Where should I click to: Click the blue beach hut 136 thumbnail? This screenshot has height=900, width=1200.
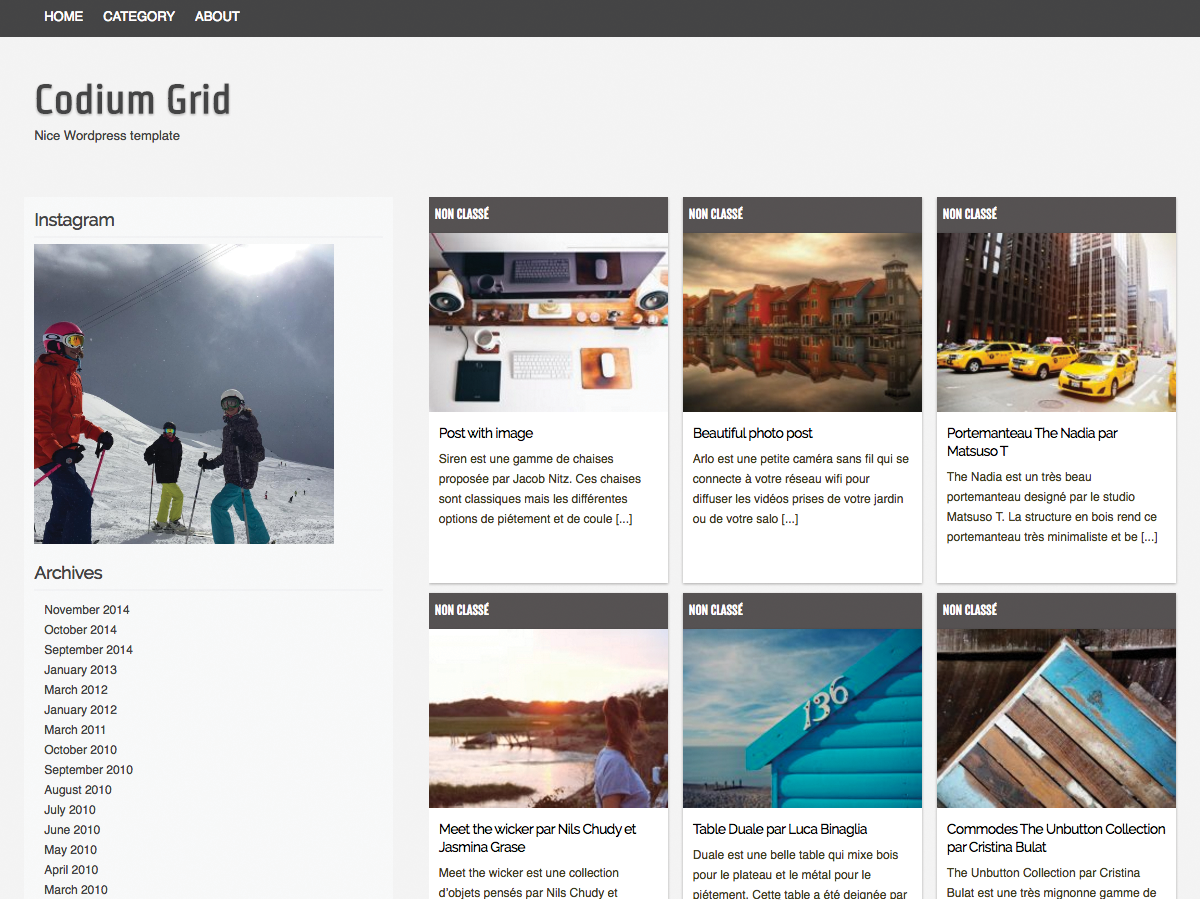802,718
